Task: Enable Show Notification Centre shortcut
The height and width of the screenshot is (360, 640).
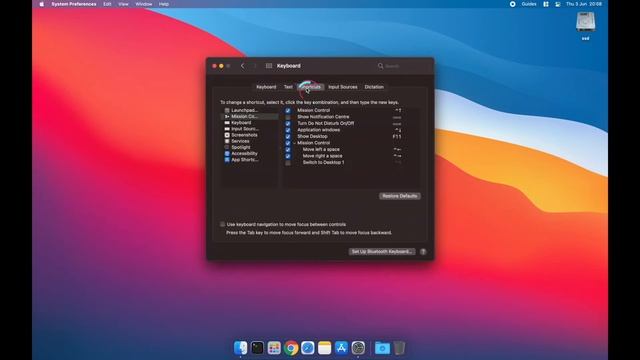Action: tap(288, 117)
